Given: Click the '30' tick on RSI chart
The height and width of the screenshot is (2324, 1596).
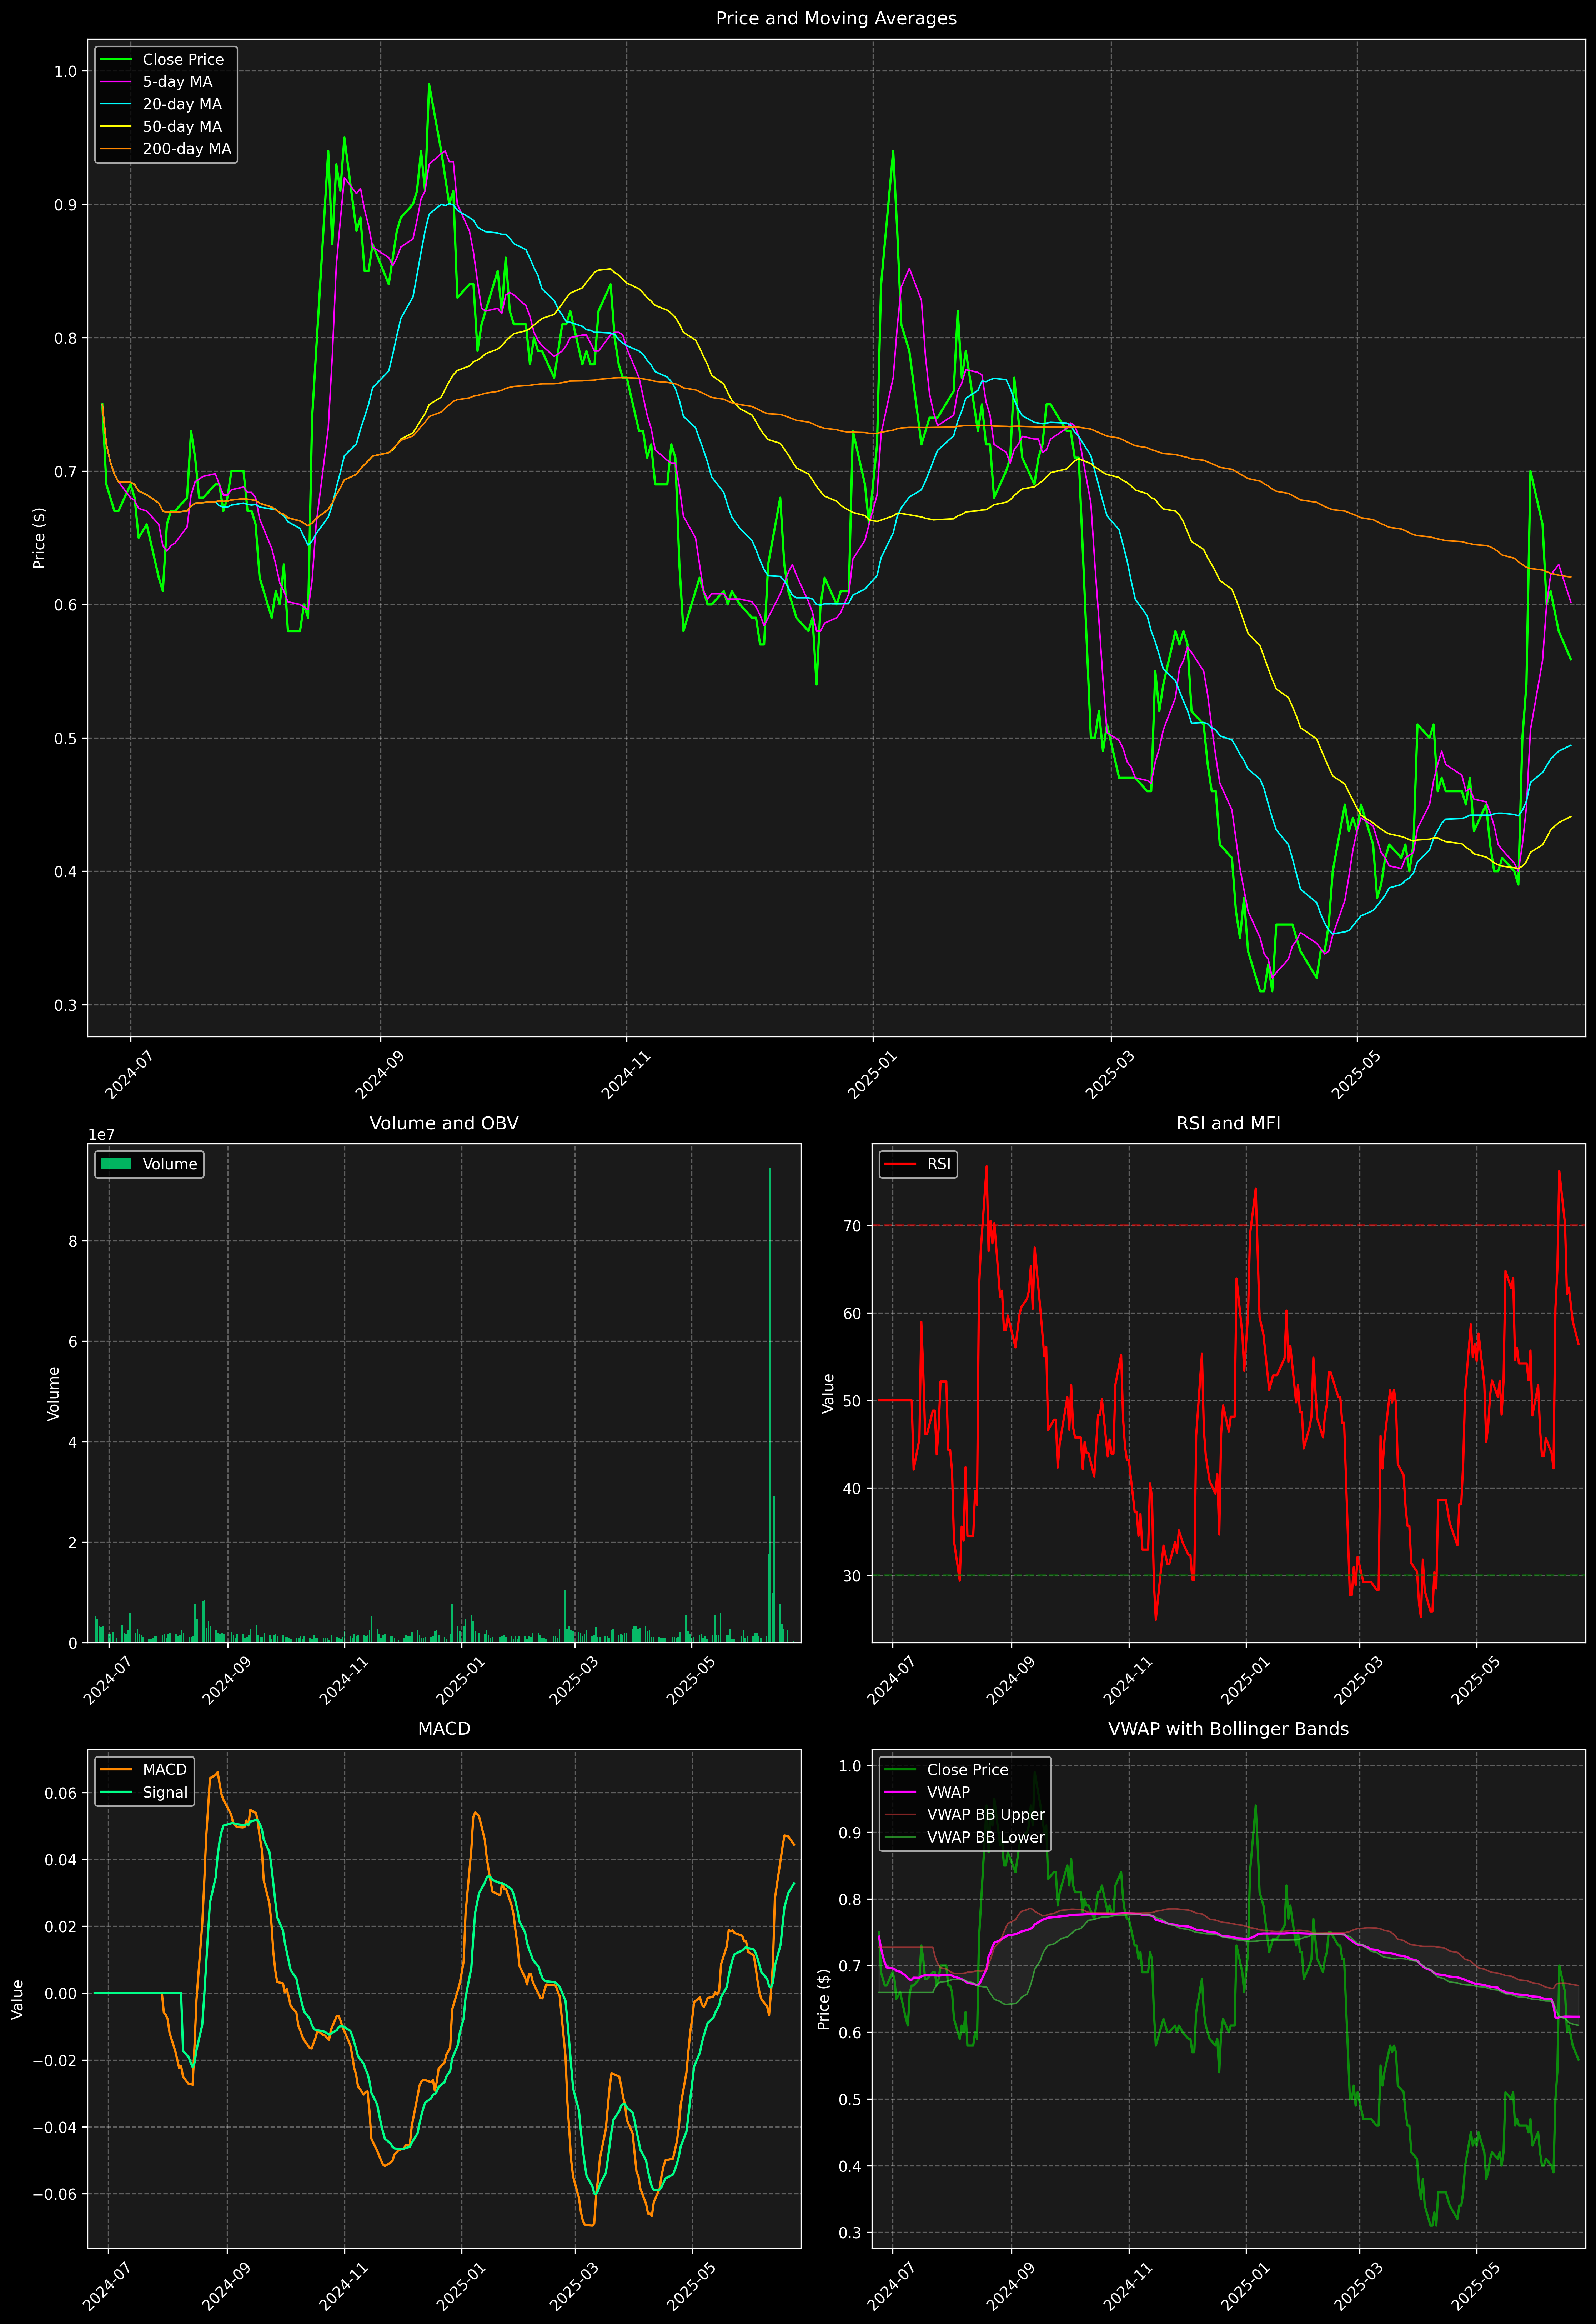Looking at the screenshot, I should tap(852, 1576).
